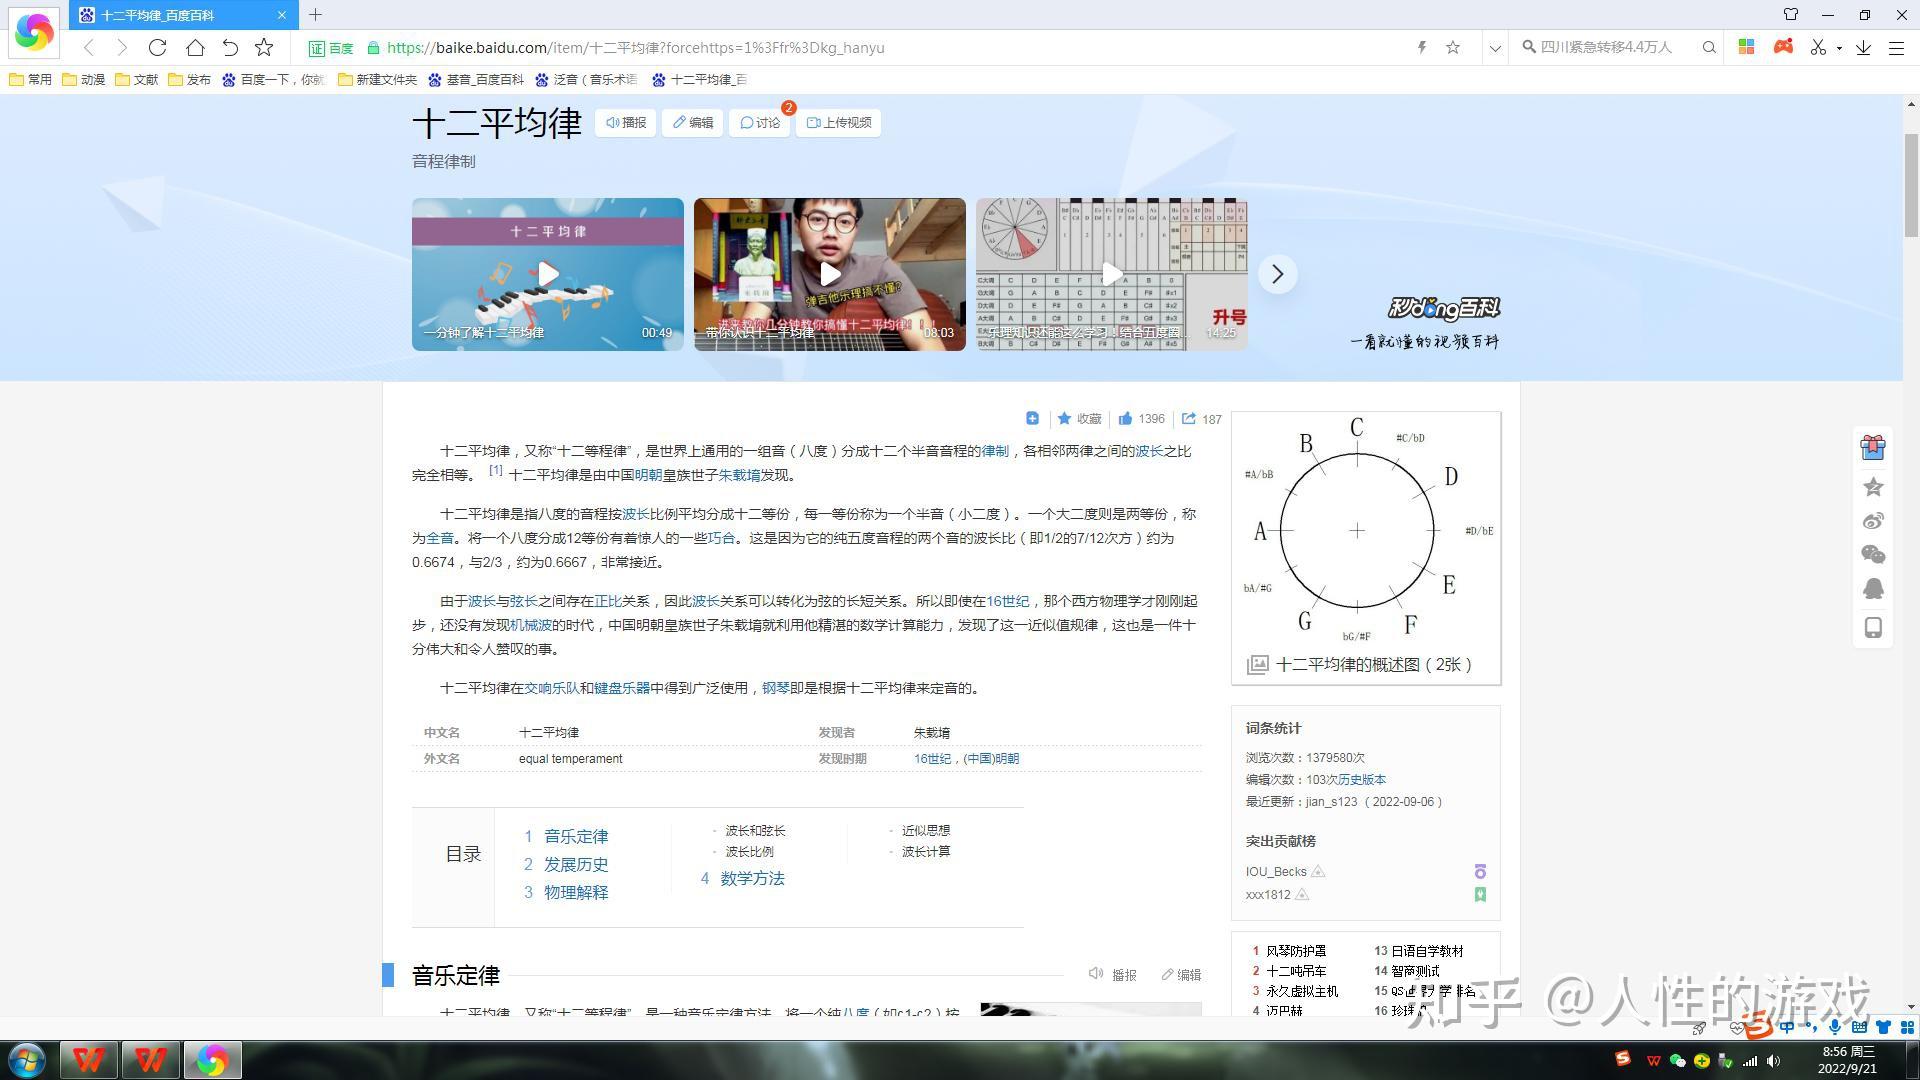Share the page via WeChat
Screen dimensions: 1920x1080
click(x=1873, y=554)
